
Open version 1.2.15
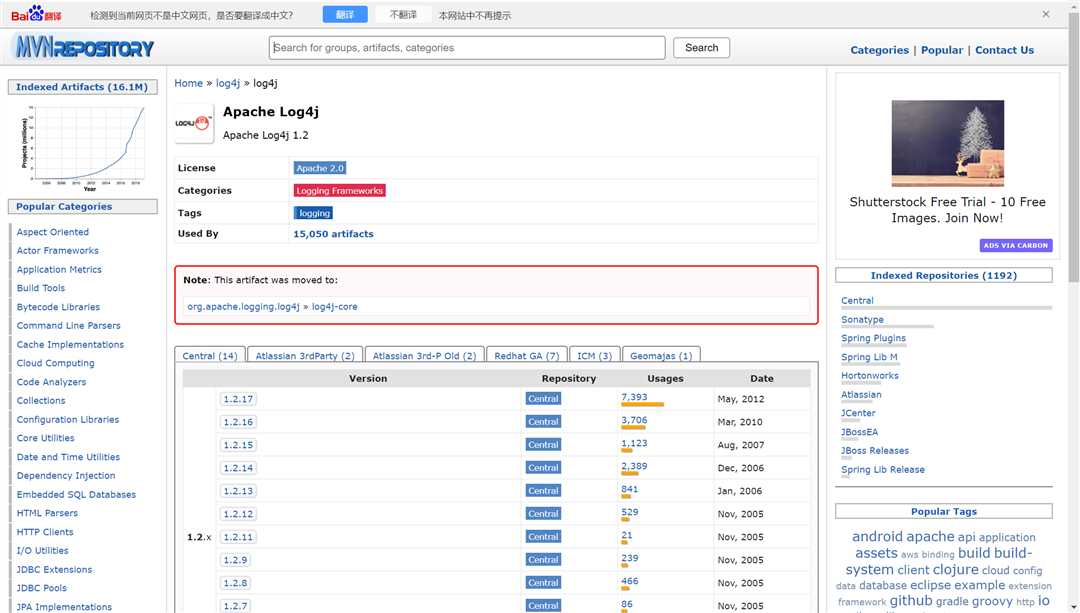(238, 445)
